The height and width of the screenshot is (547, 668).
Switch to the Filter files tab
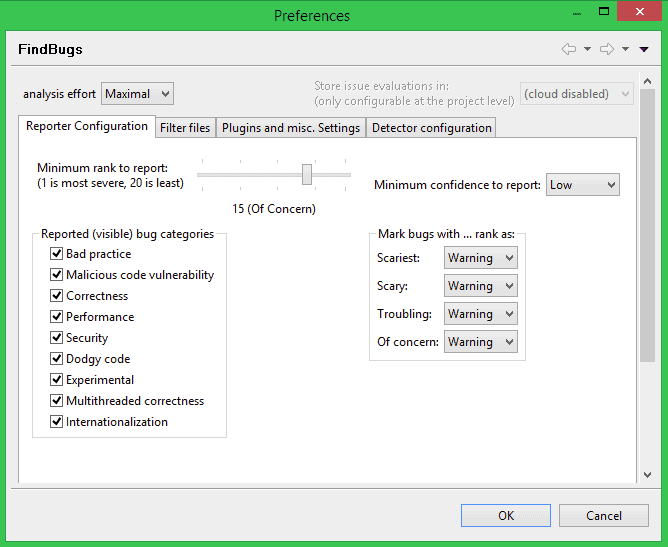[185, 128]
